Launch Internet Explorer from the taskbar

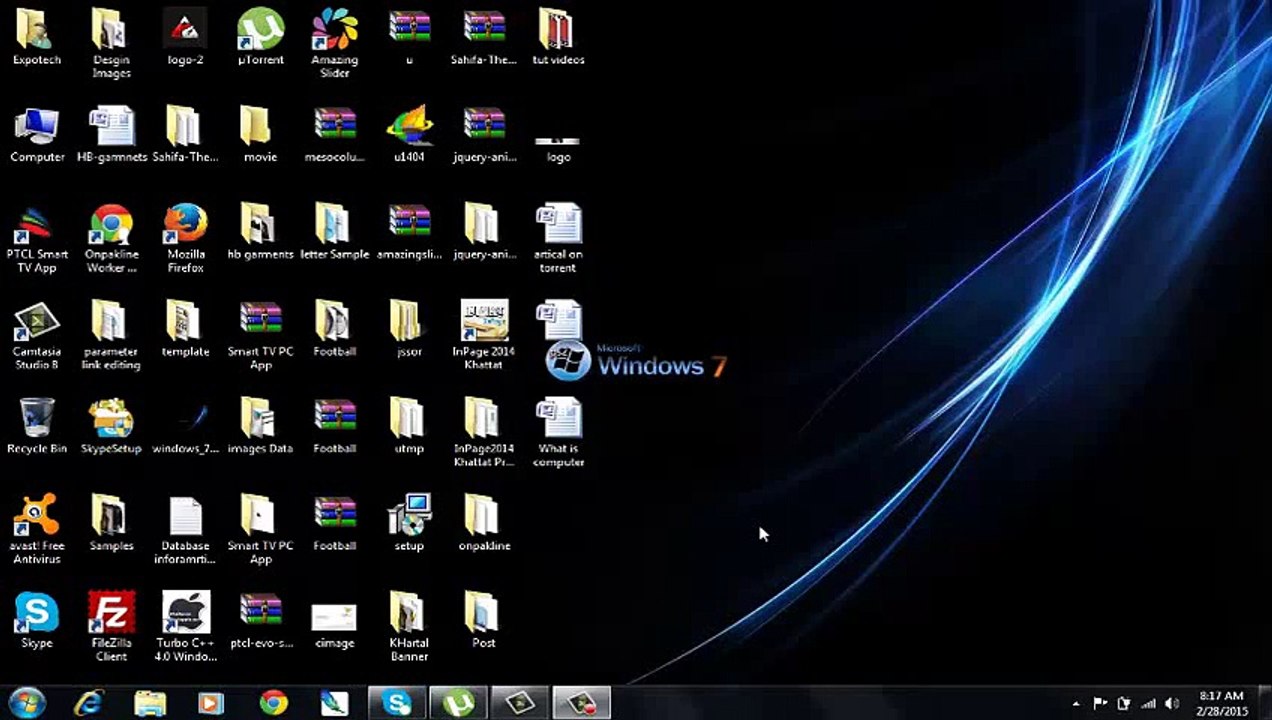pos(89,703)
